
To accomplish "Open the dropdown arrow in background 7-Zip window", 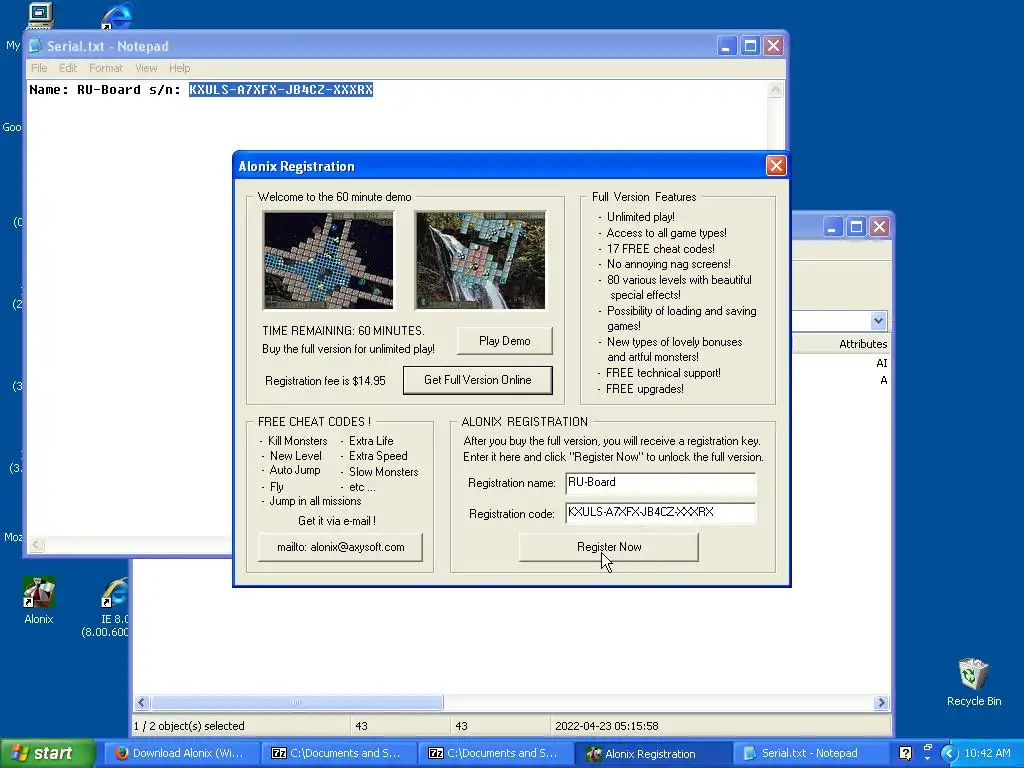I will pos(878,321).
